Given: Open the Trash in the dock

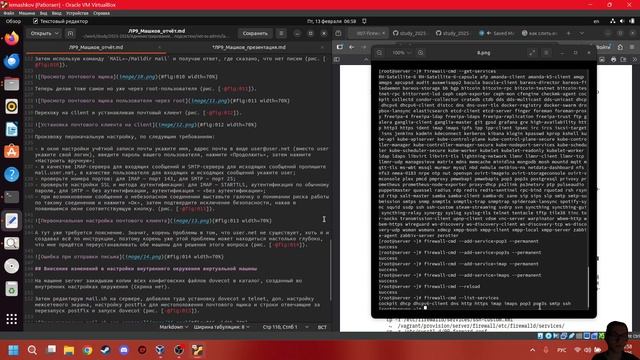Looking at the screenshot, I should 11,289.
